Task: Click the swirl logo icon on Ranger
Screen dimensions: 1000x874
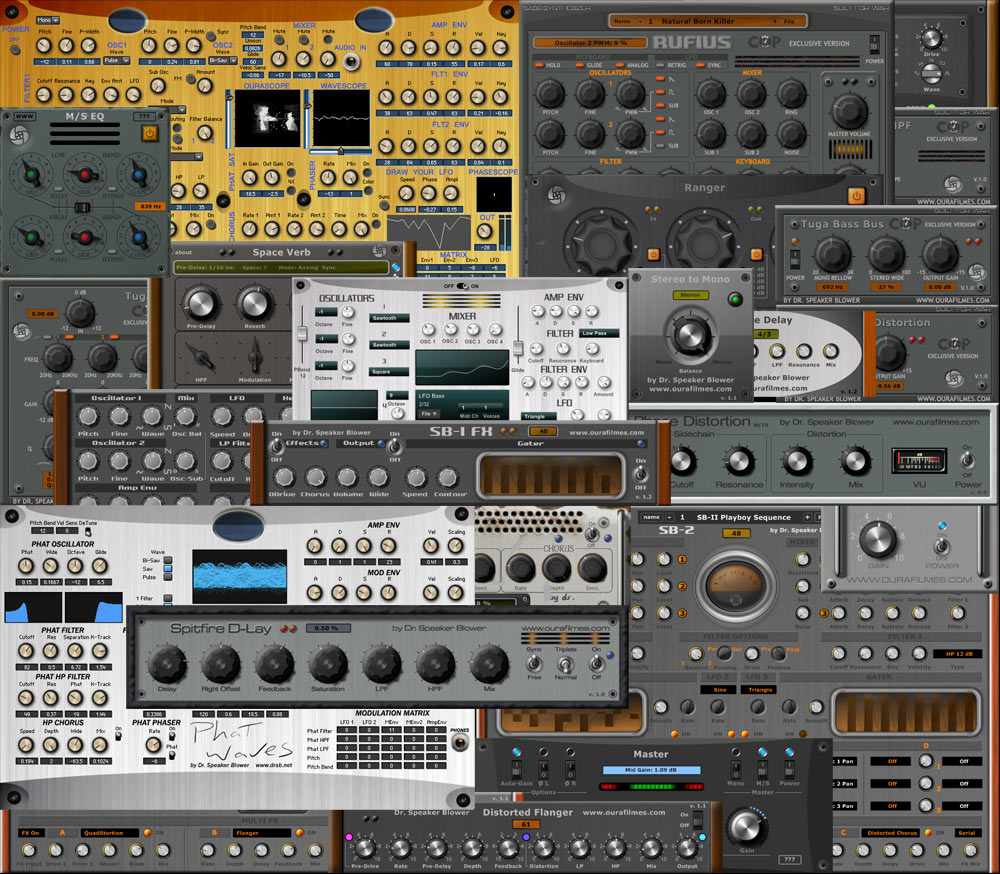Action: coord(555,195)
